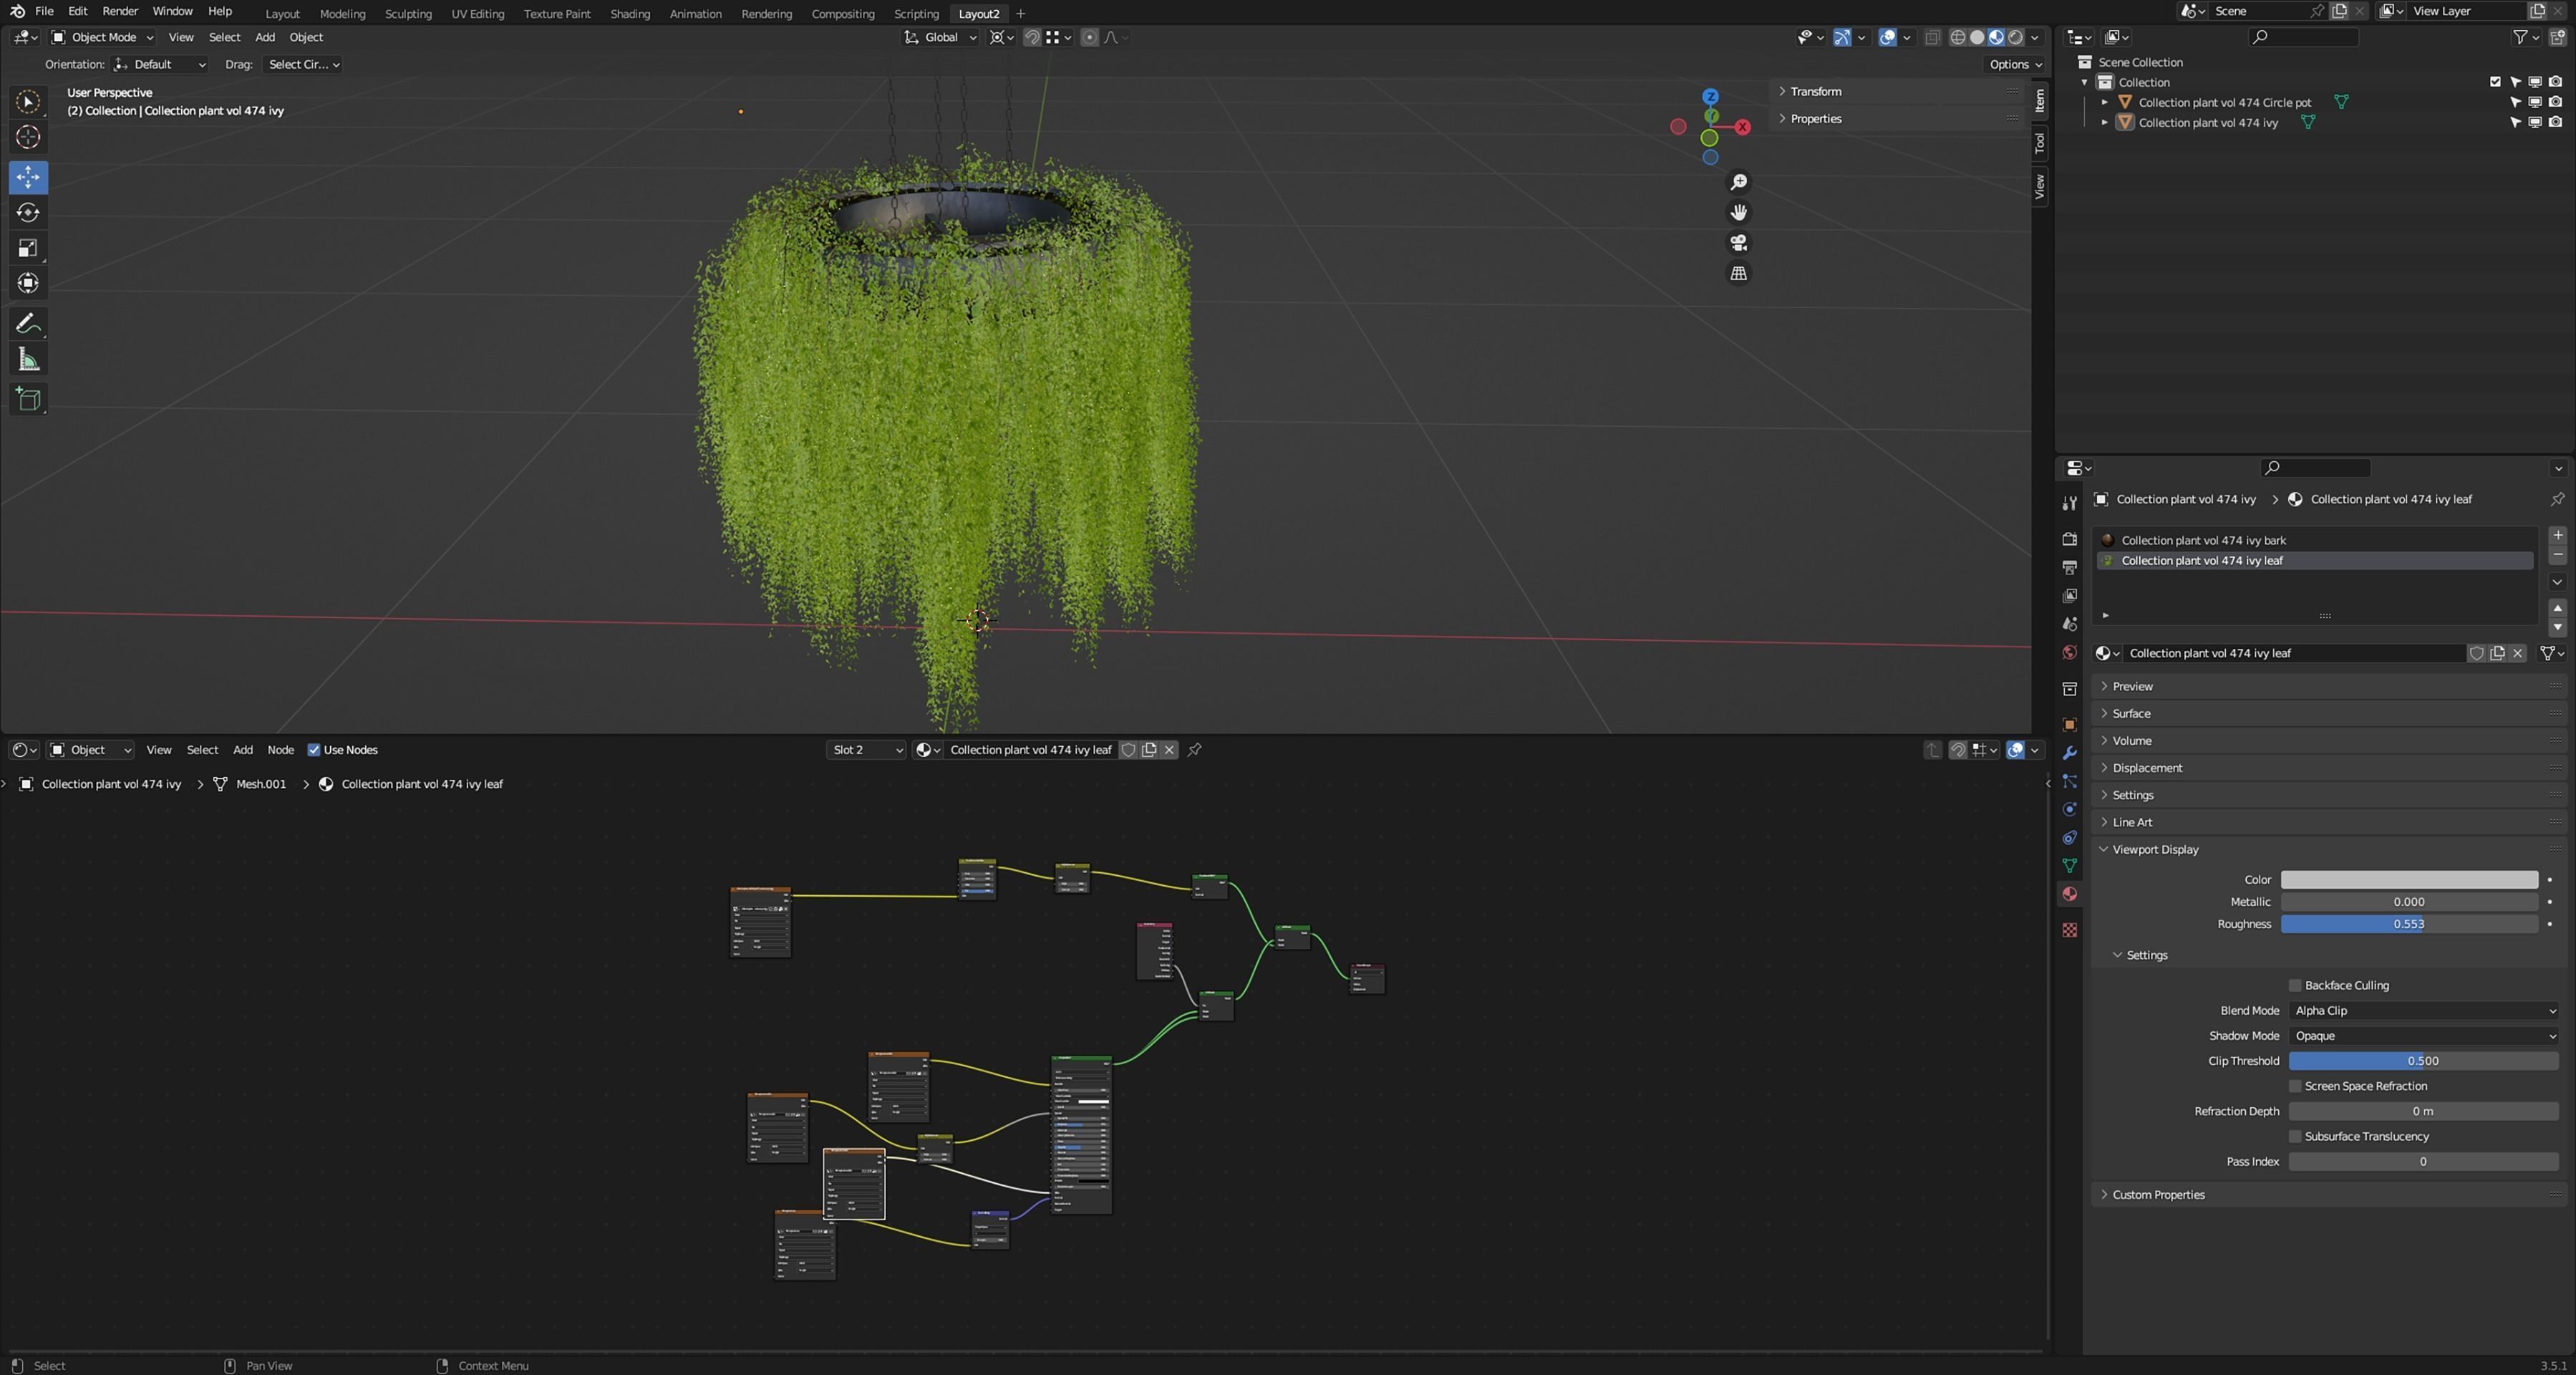Activate the Transform tool
Viewport: 2576px width, 1375px height.
[28, 283]
